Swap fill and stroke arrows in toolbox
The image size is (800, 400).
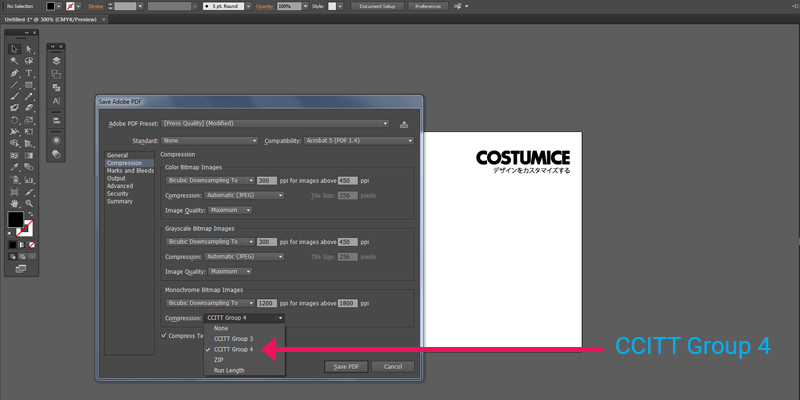(31, 214)
